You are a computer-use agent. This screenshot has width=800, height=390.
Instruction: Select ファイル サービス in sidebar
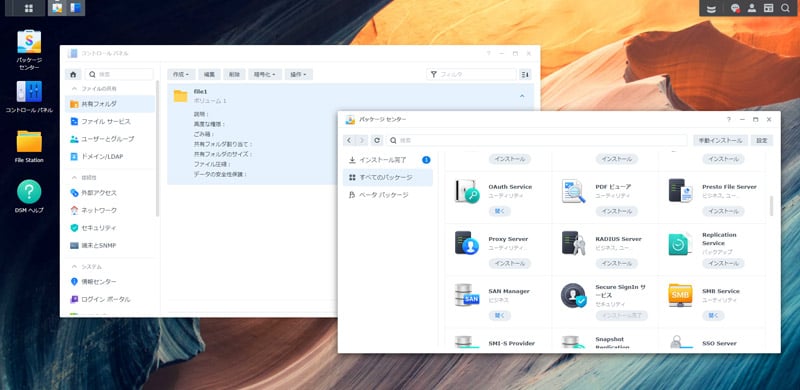(110, 121)
